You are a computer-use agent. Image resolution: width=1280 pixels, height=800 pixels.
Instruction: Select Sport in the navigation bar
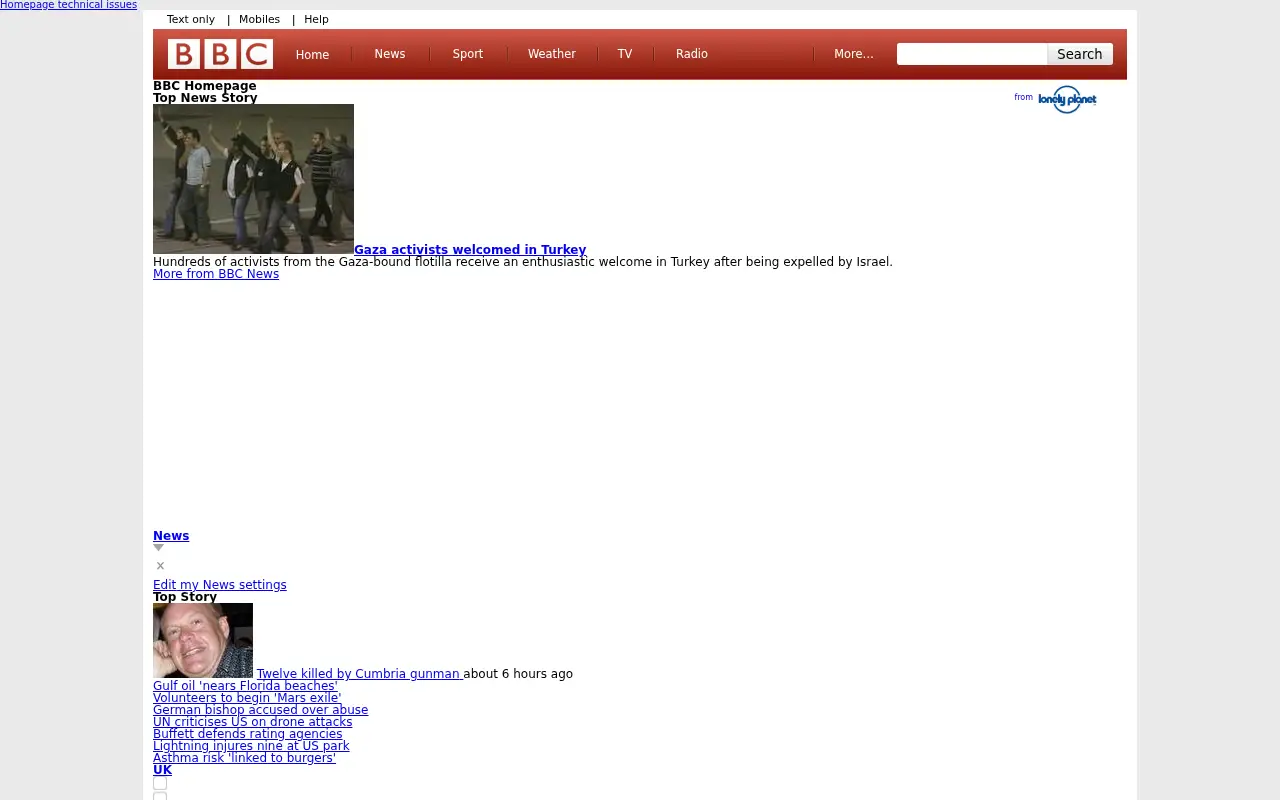tap(468, 54)
